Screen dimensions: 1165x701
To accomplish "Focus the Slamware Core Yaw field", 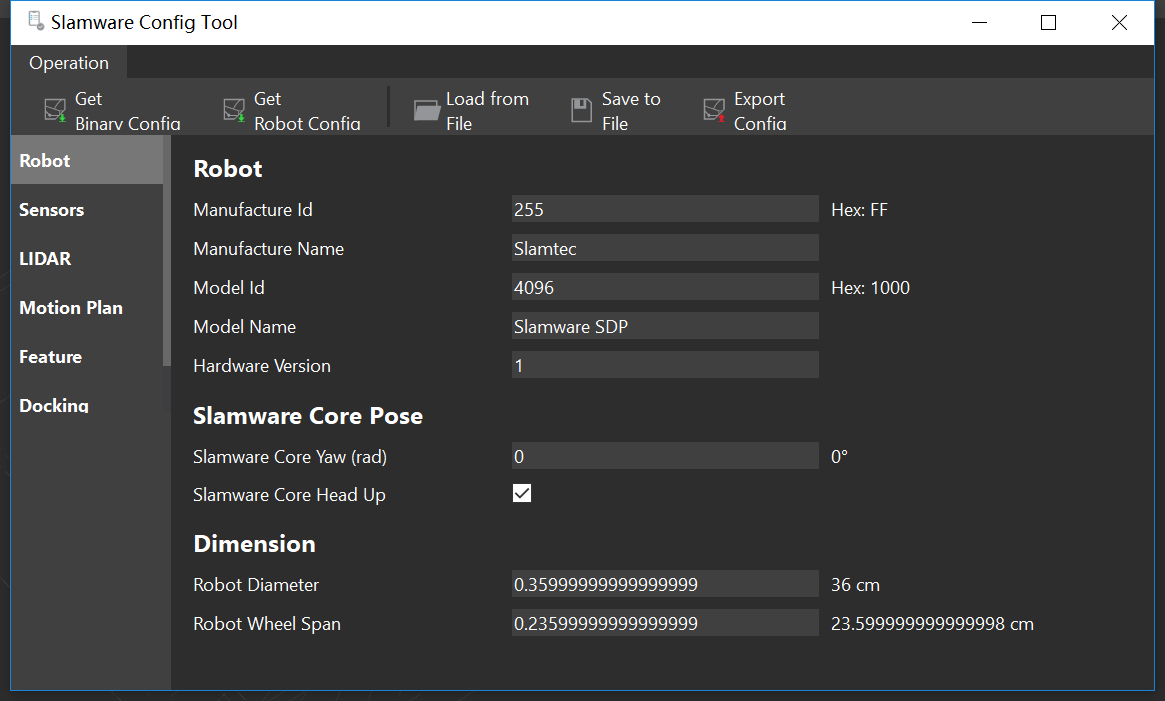I will point(665,456).
